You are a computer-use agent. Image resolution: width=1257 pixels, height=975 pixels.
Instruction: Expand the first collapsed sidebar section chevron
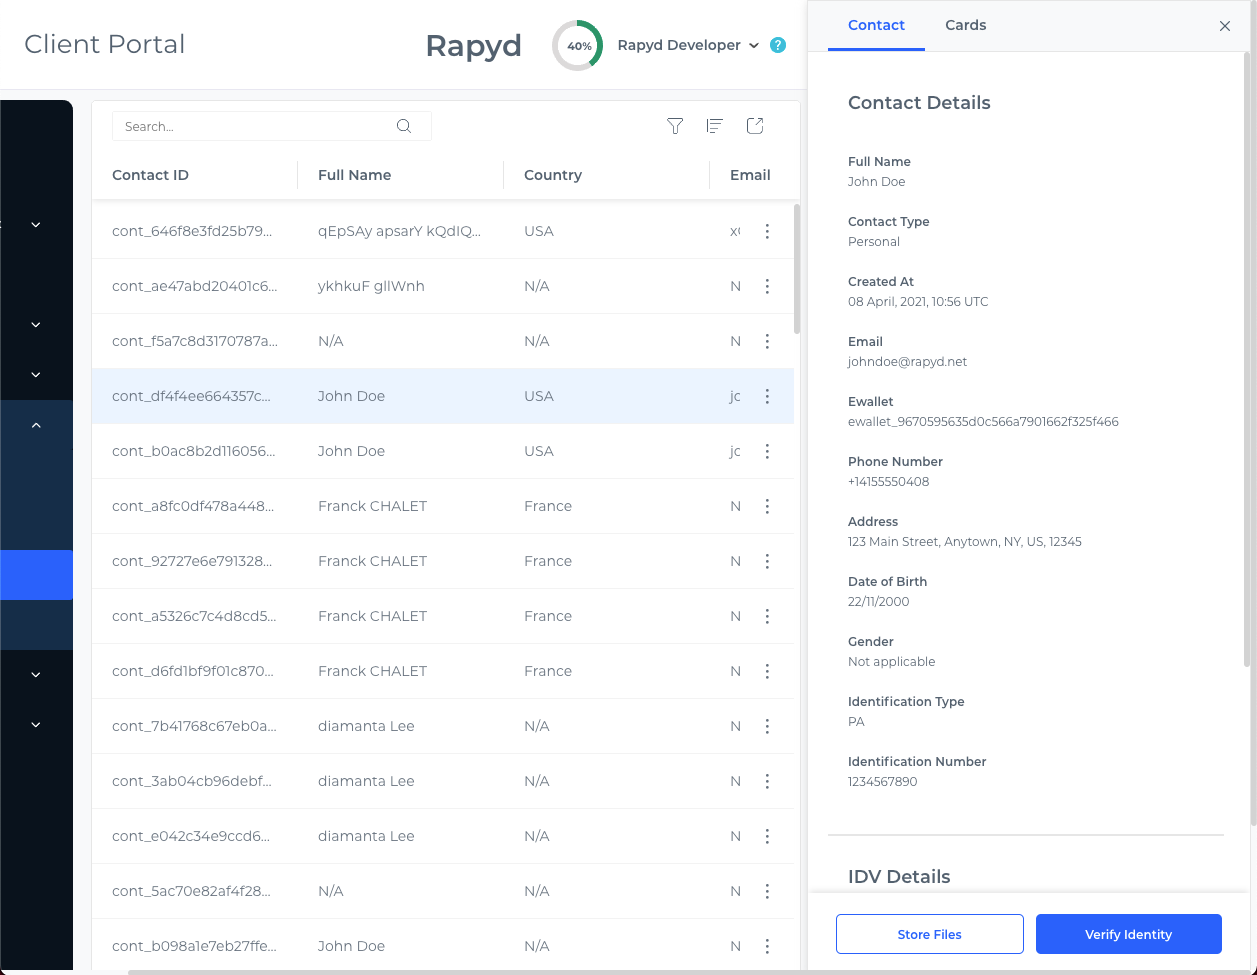[36, 225]
